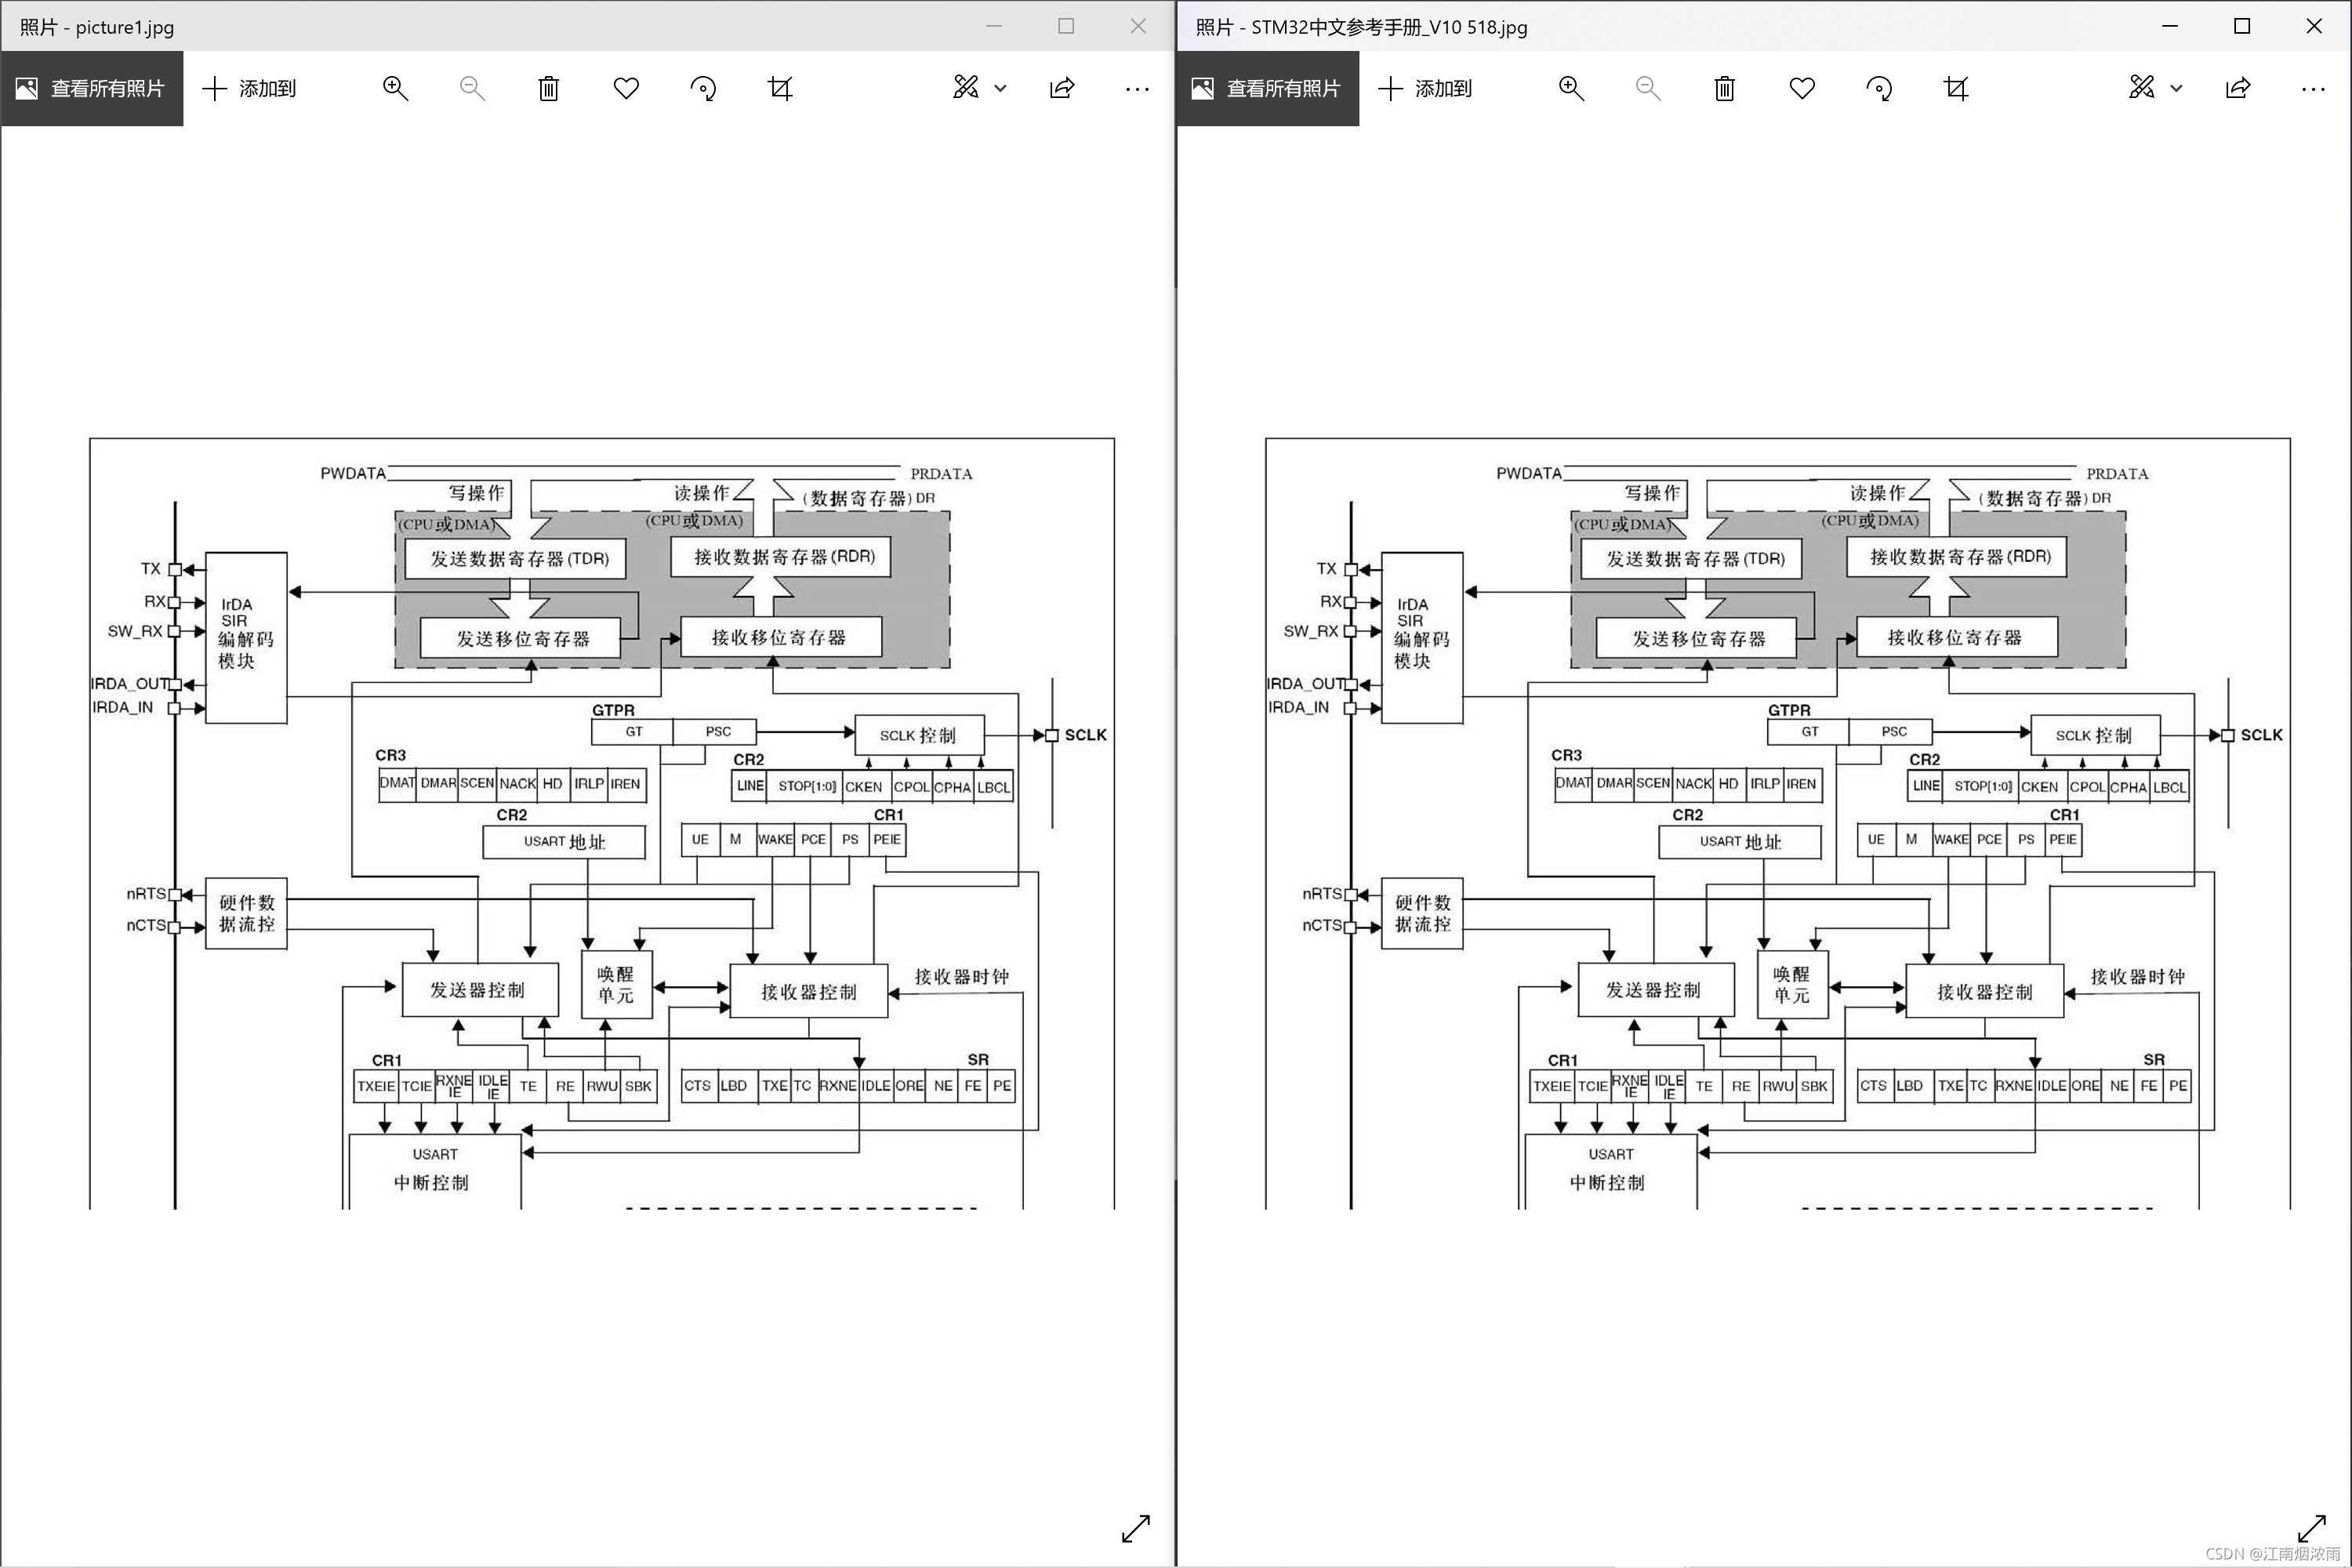
Task: Rotate the picture1.jpg photo
Action: tap(703, 88)
